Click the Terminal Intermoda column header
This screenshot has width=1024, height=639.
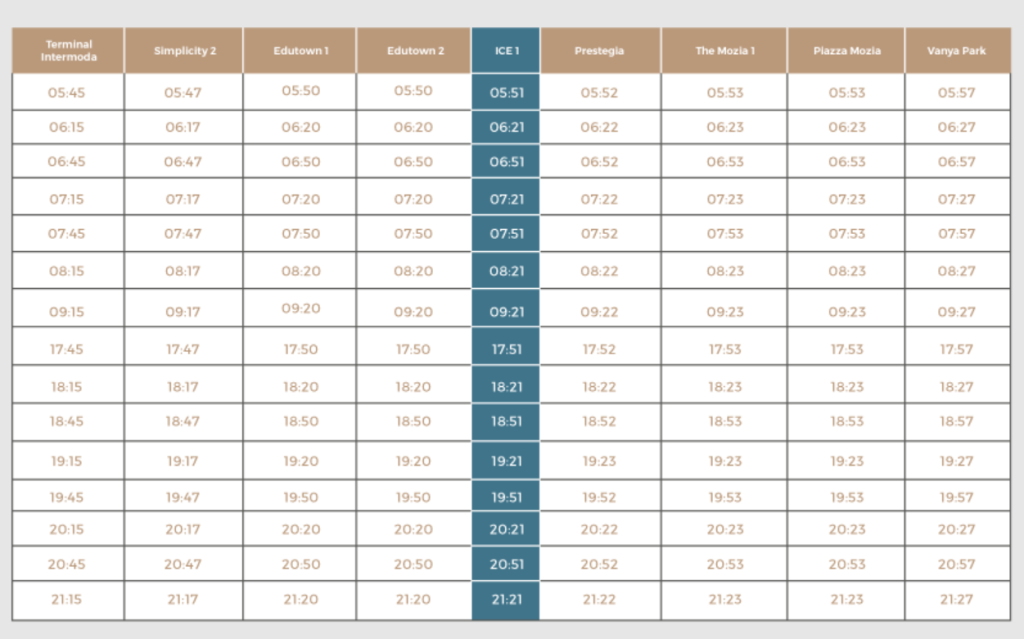coord(68,50)
